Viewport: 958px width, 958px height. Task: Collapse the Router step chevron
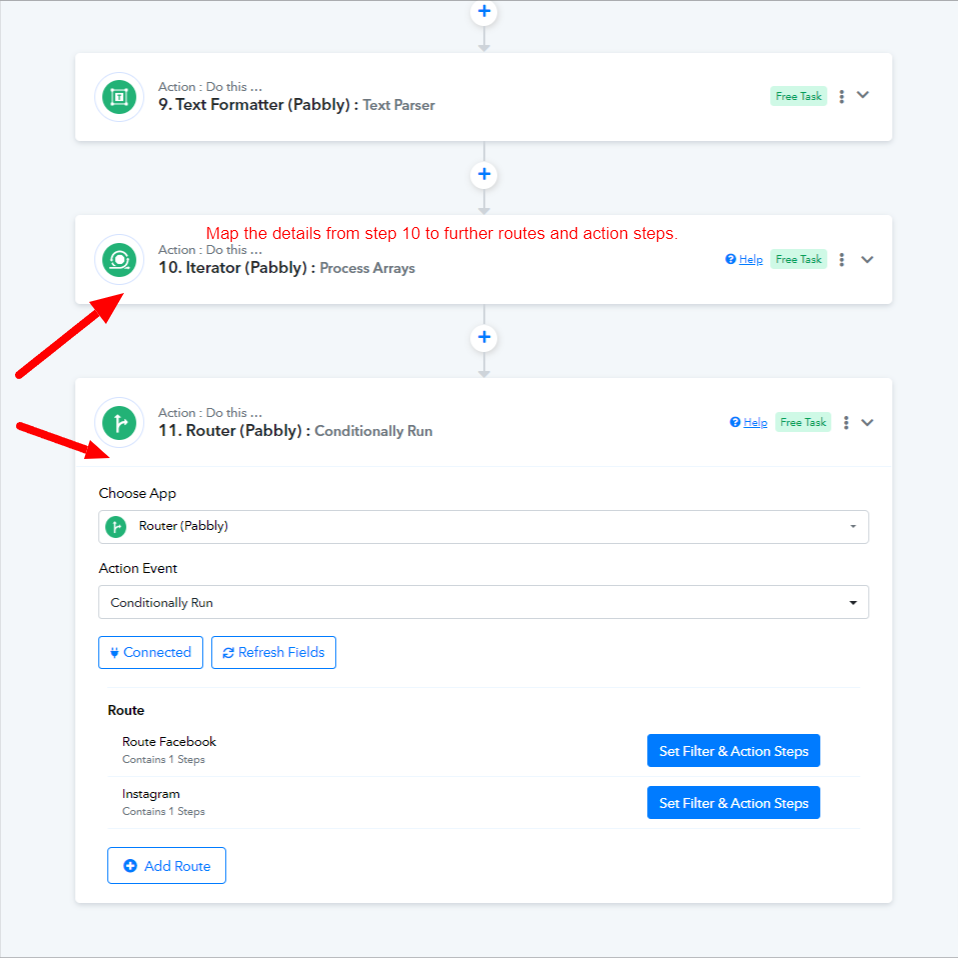pyautogui.click(x=867, y=423)
